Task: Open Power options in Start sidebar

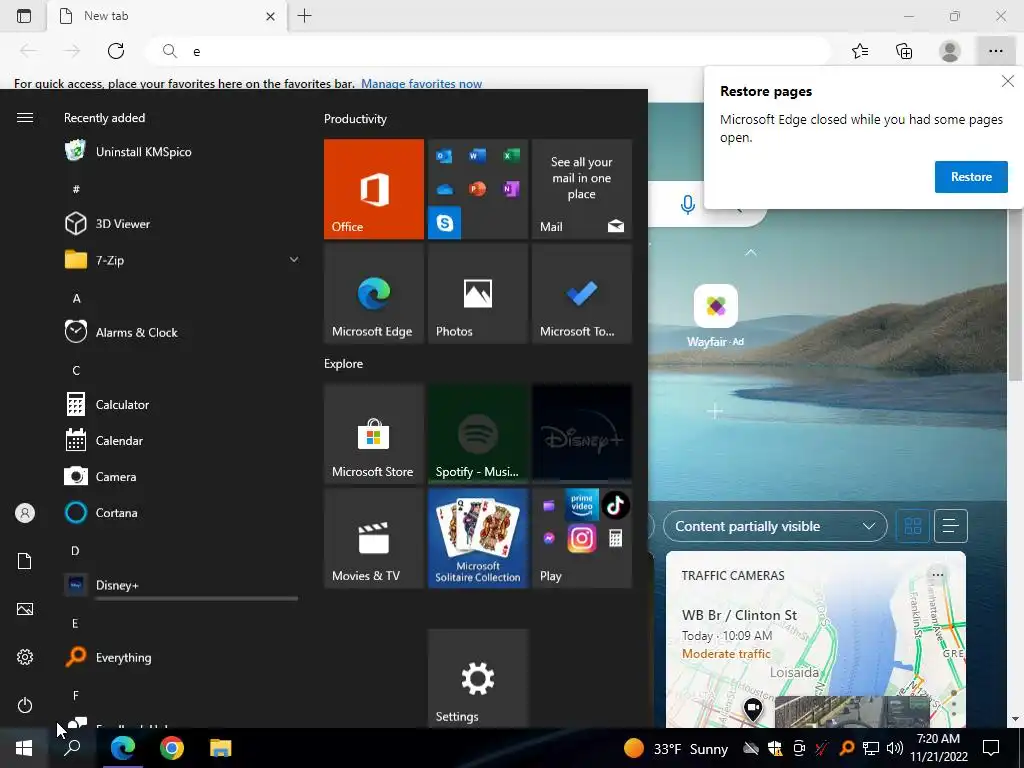Action: [25, 705]
